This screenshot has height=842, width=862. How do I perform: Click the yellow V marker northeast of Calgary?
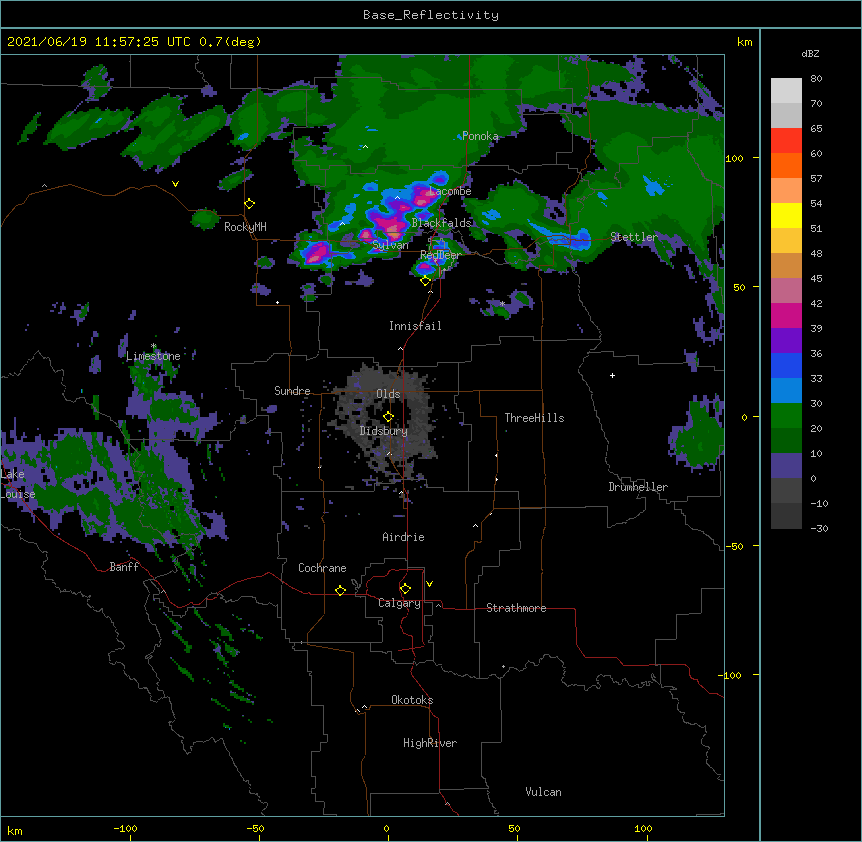429,584
